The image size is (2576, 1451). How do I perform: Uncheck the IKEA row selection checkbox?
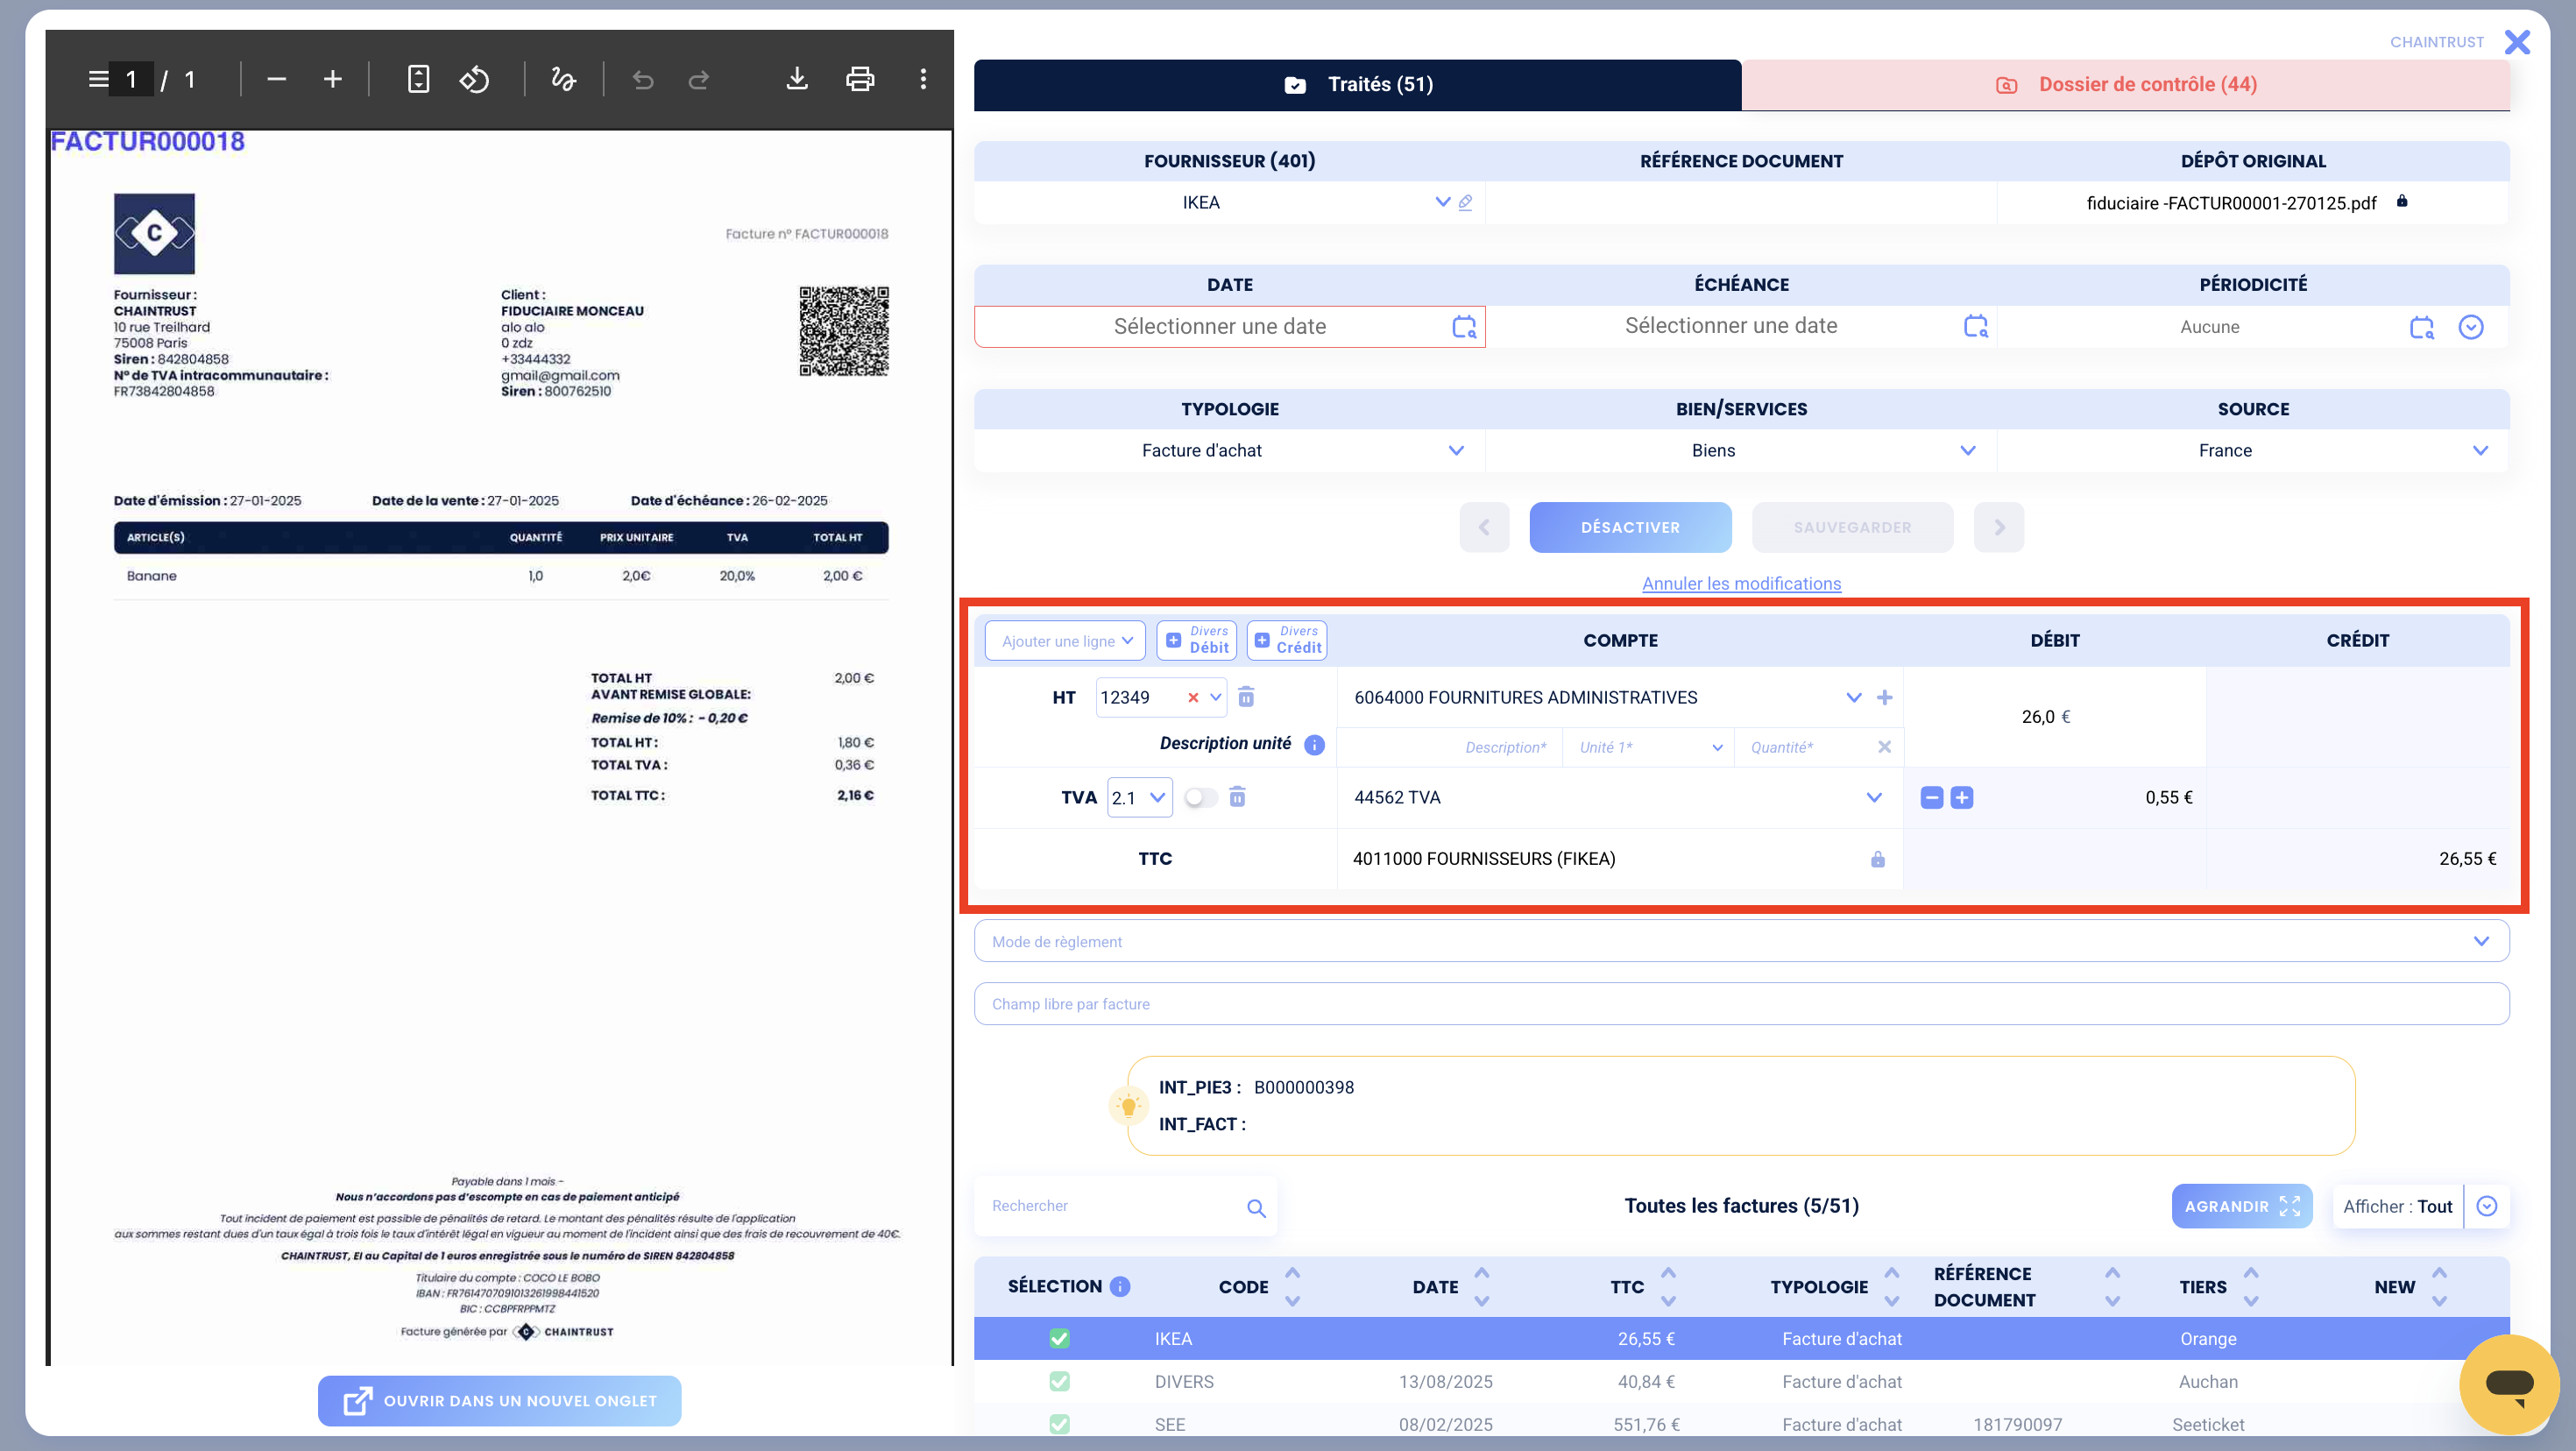pyautogui.click(x=1059, y=1338)
